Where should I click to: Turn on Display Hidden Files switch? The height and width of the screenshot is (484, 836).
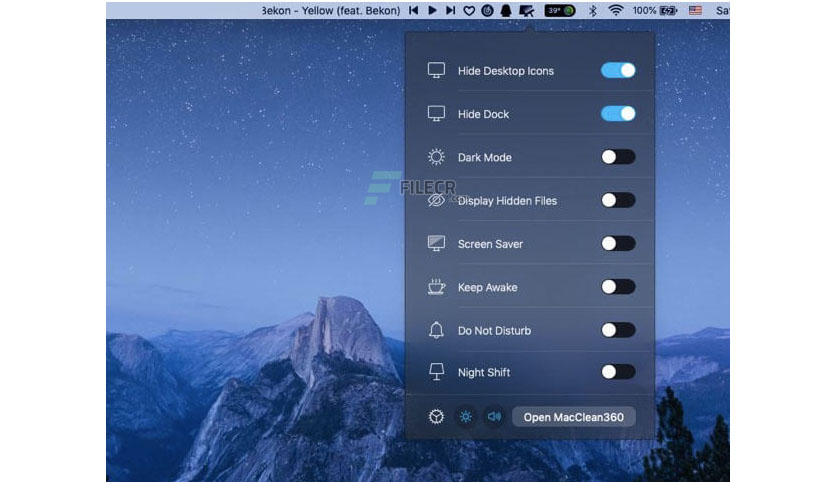618,200
